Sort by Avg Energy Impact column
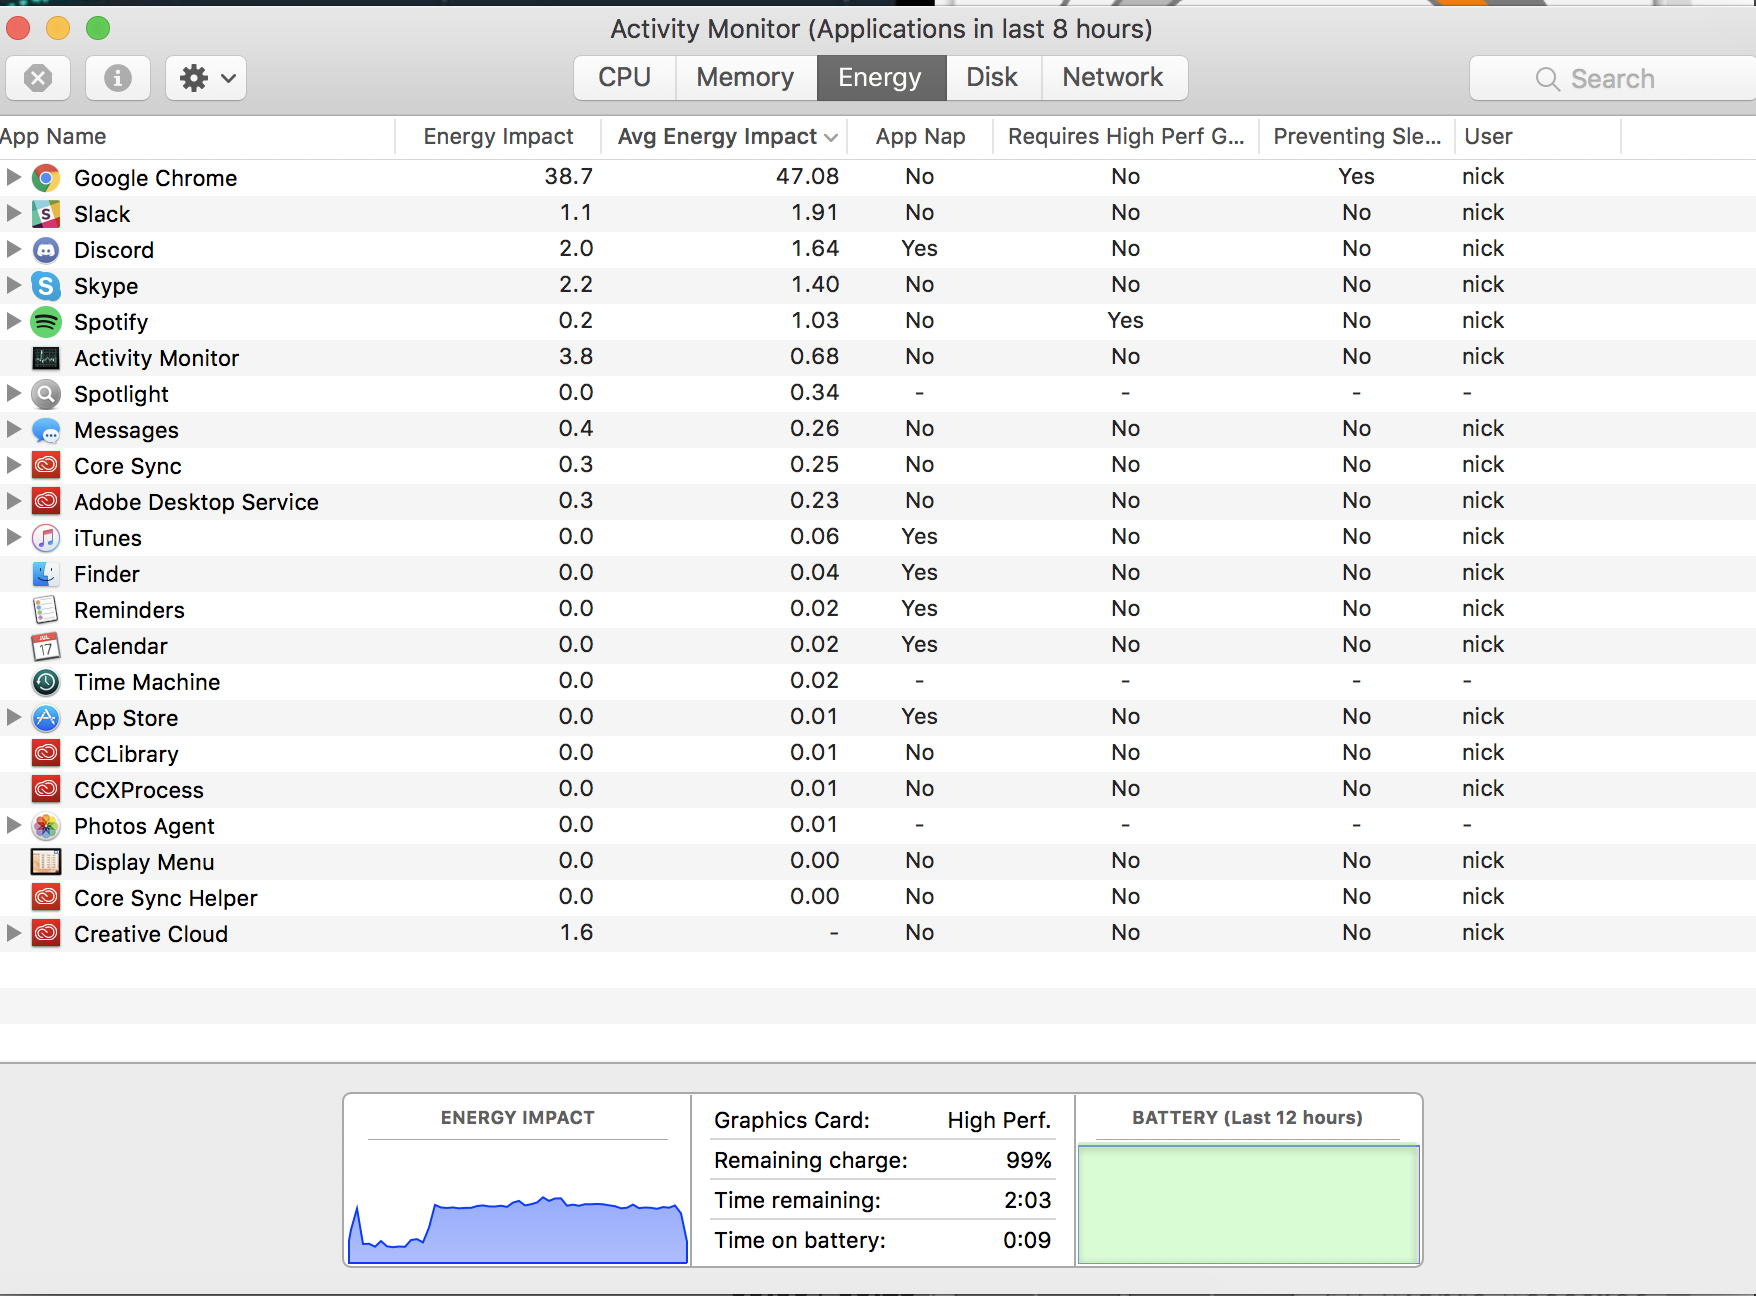 point(724,136)
